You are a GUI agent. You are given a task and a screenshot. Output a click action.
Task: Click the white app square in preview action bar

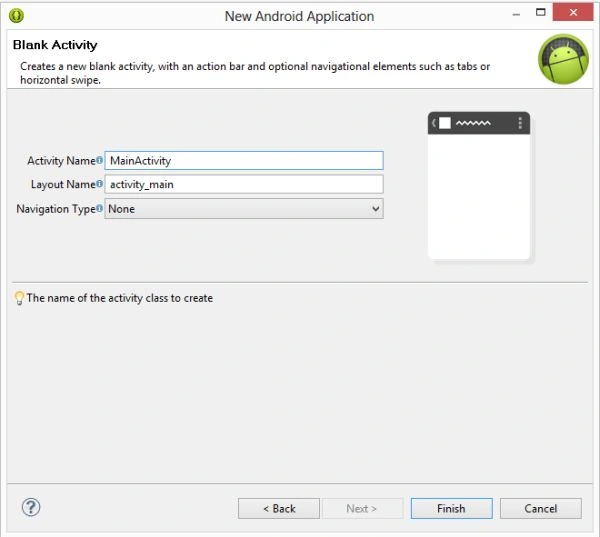(x=445, y=123)
